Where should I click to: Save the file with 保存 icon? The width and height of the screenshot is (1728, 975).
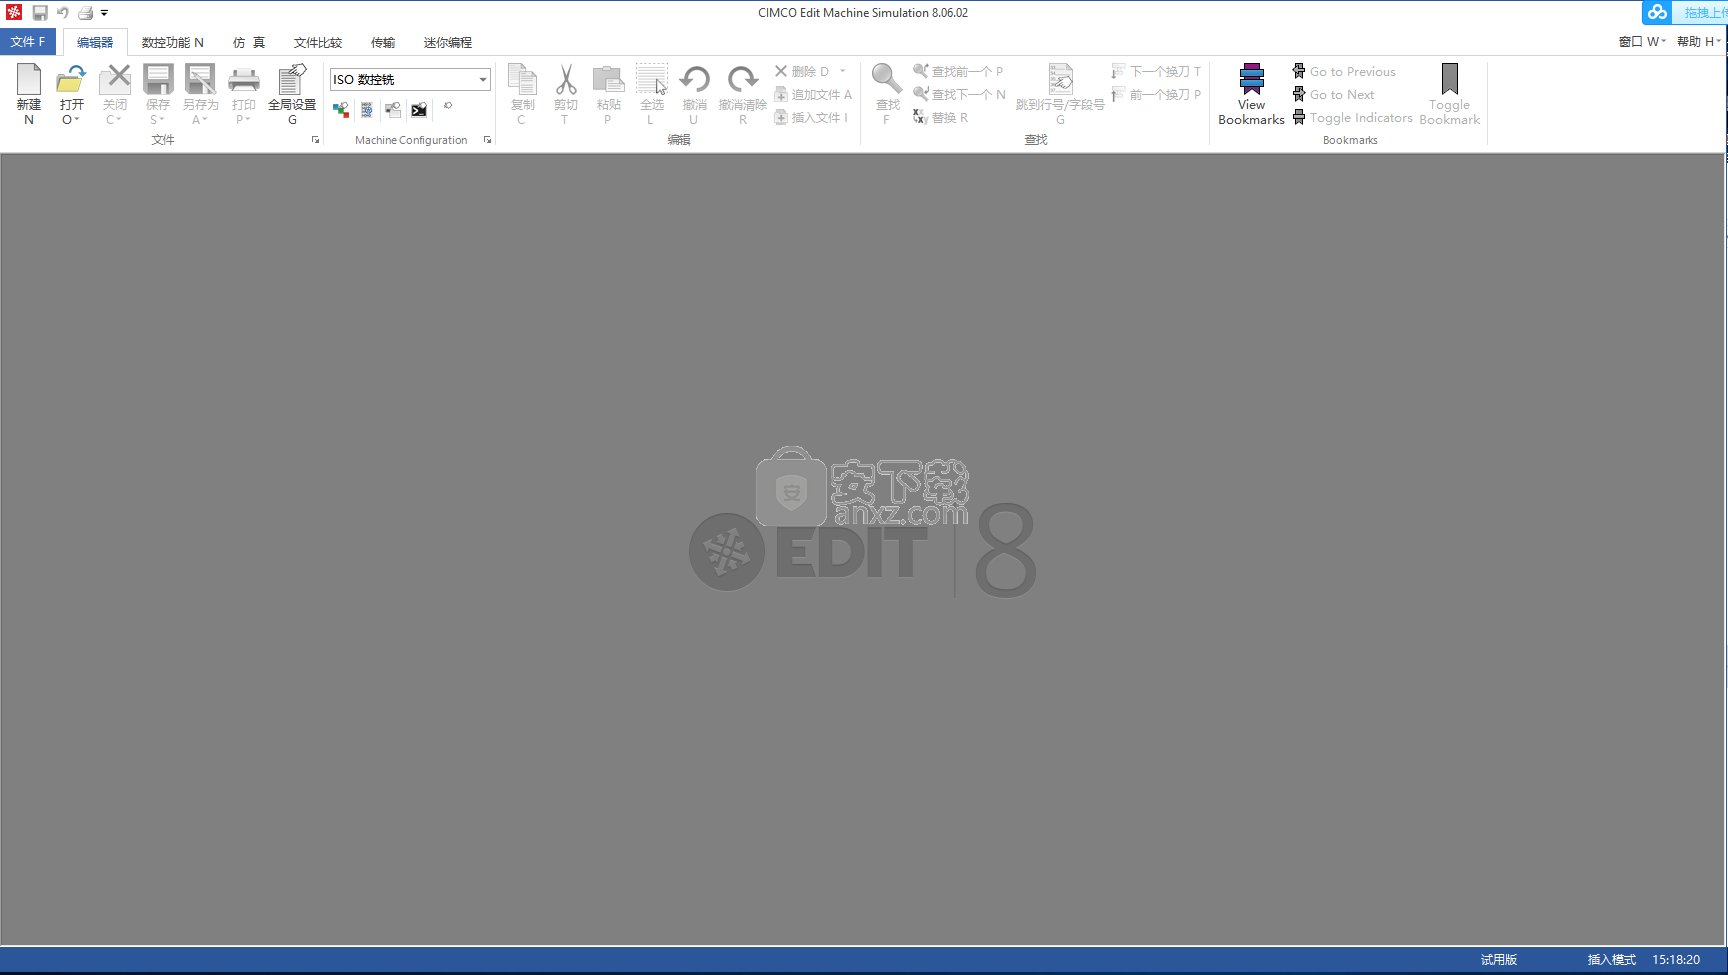tap(158, 80)
